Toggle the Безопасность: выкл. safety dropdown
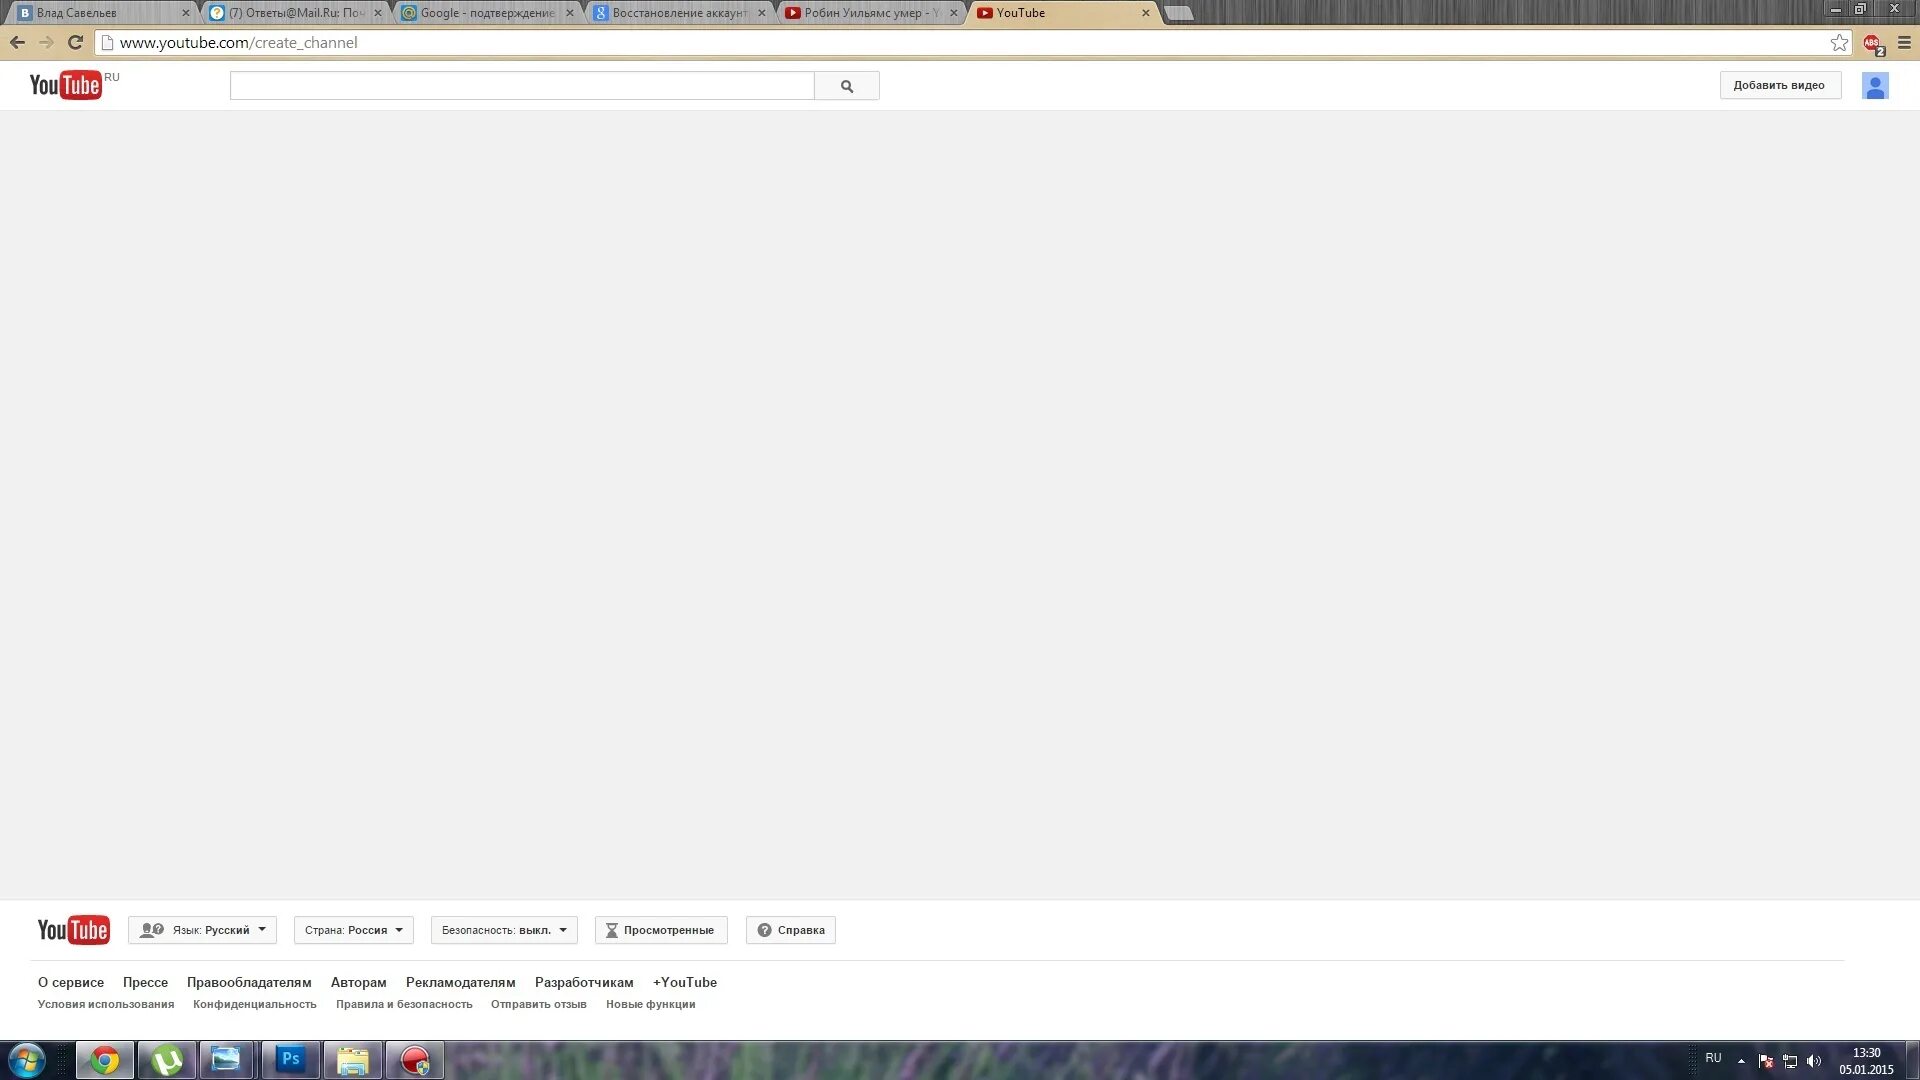This screenshot has height=1080, width=1920. (504, 930)
